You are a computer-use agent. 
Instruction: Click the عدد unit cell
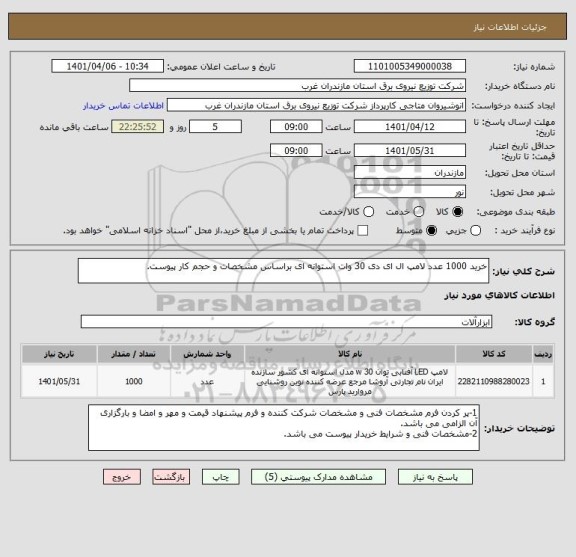tap(207, 381)
